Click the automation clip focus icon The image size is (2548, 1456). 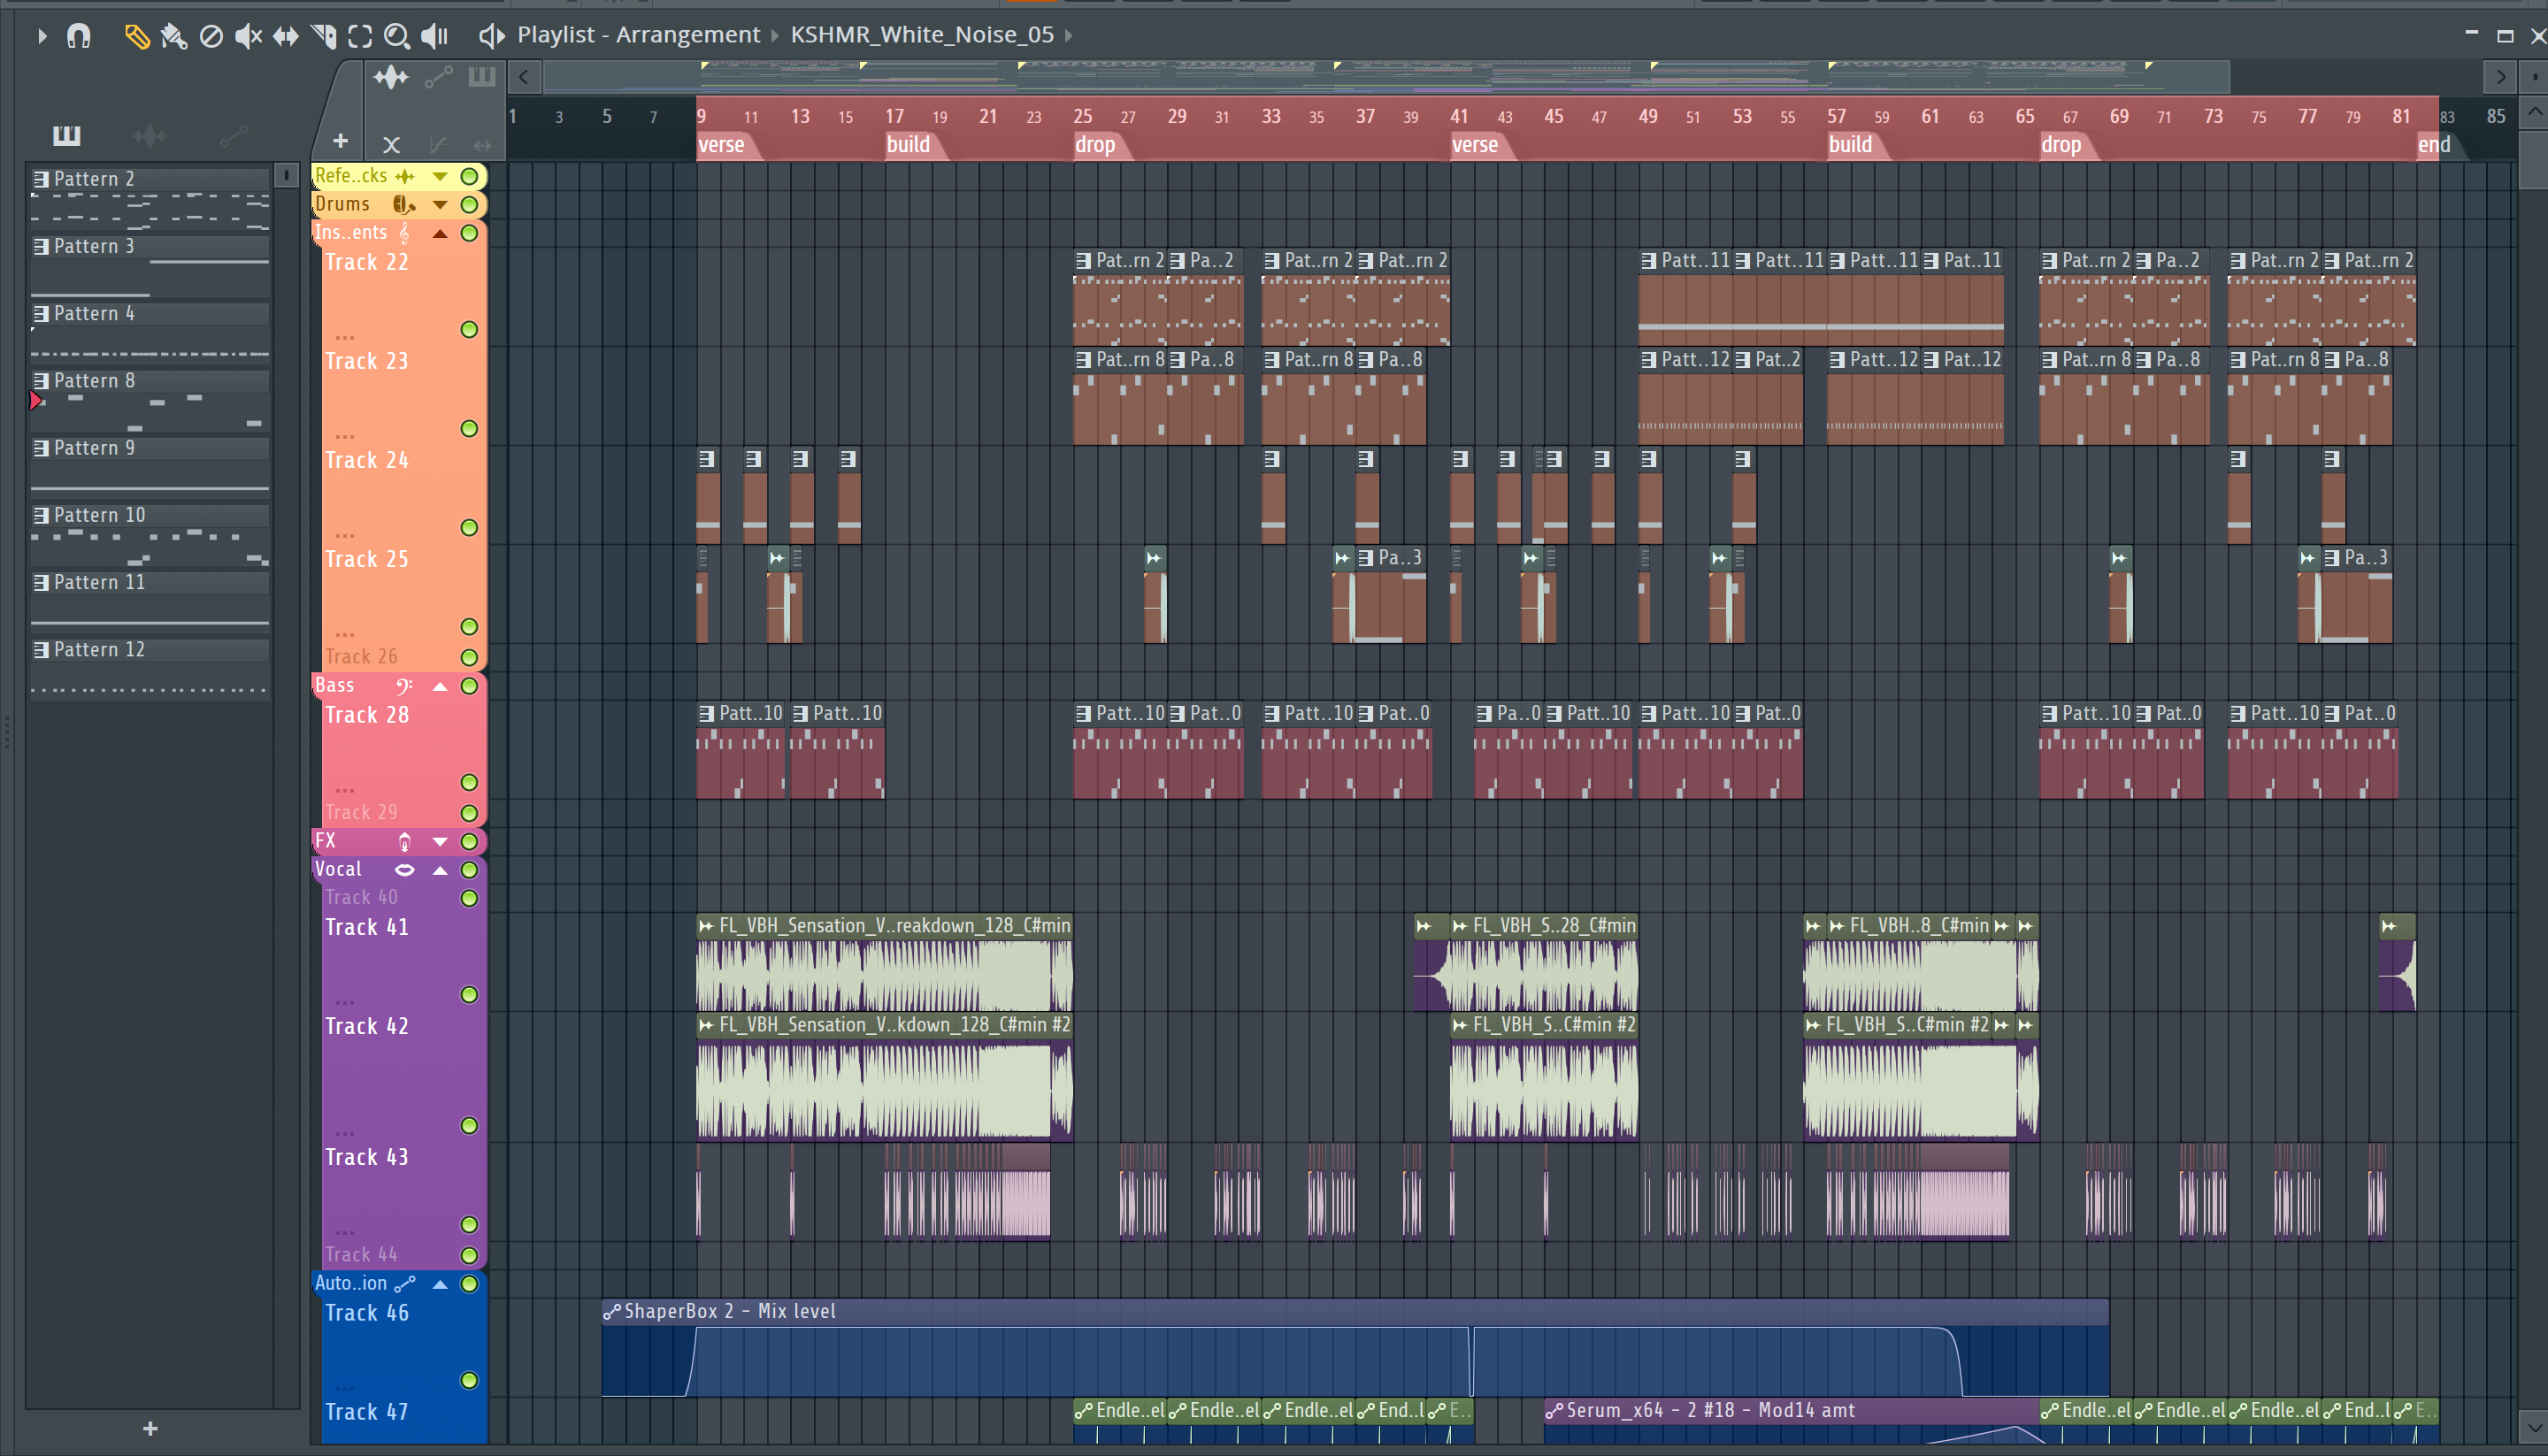pyautogui.click(x=438, y=77)
